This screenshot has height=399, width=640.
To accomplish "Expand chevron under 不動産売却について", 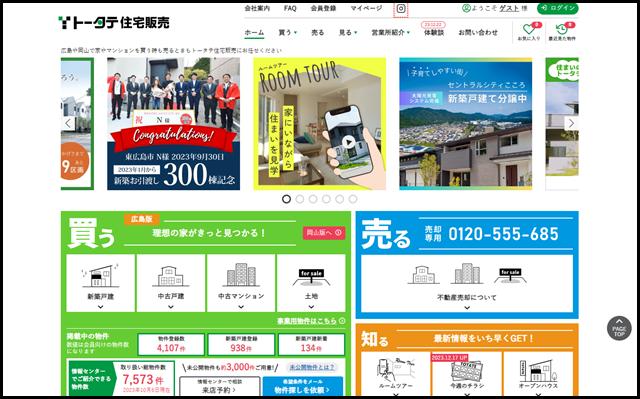I will tap(467, 308).
